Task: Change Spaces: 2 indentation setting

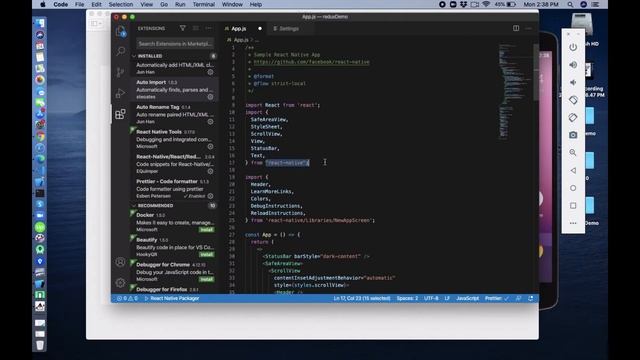Action: point(407,298)
